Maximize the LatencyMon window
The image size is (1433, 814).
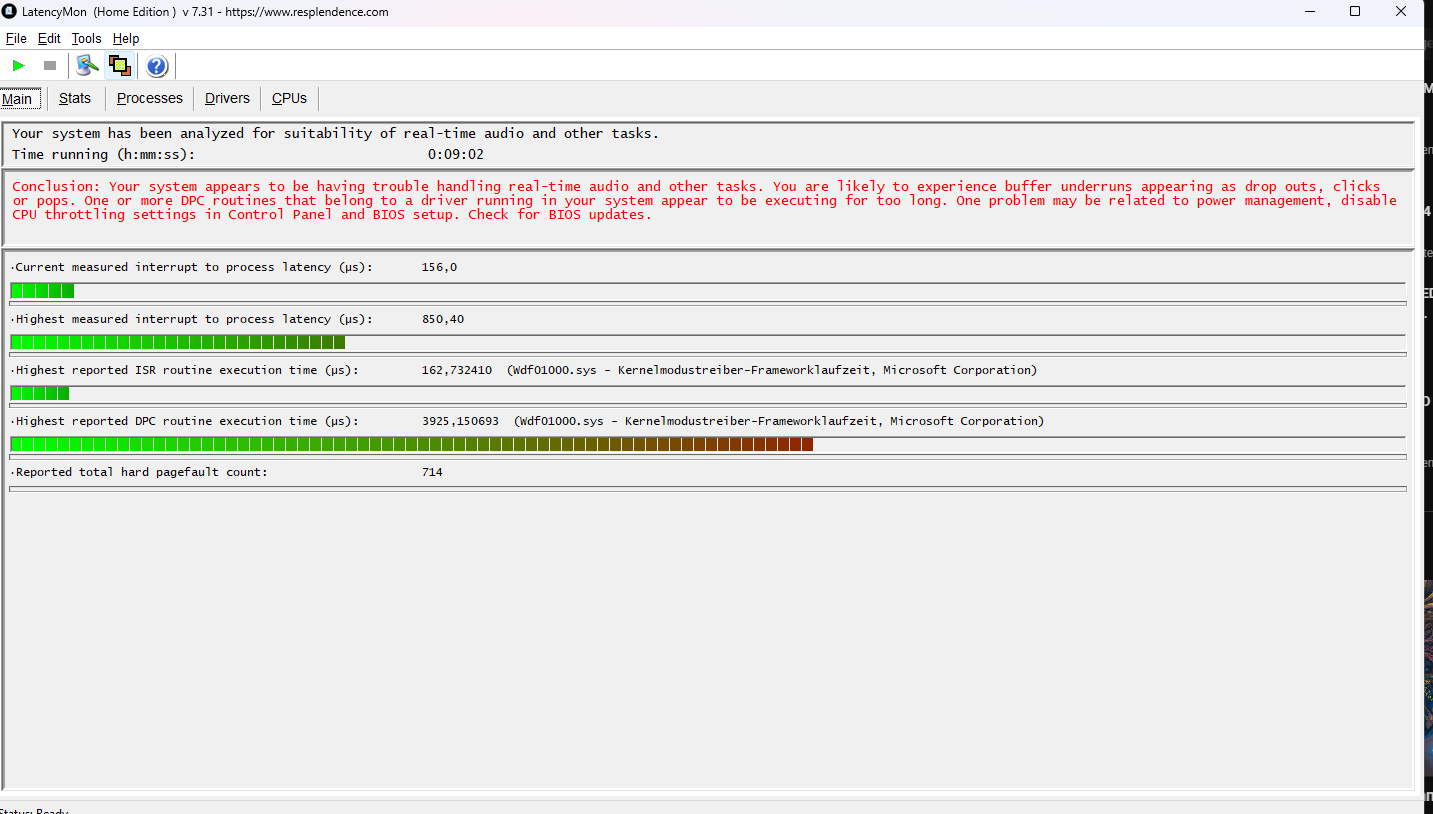(x=1355, y=12)
